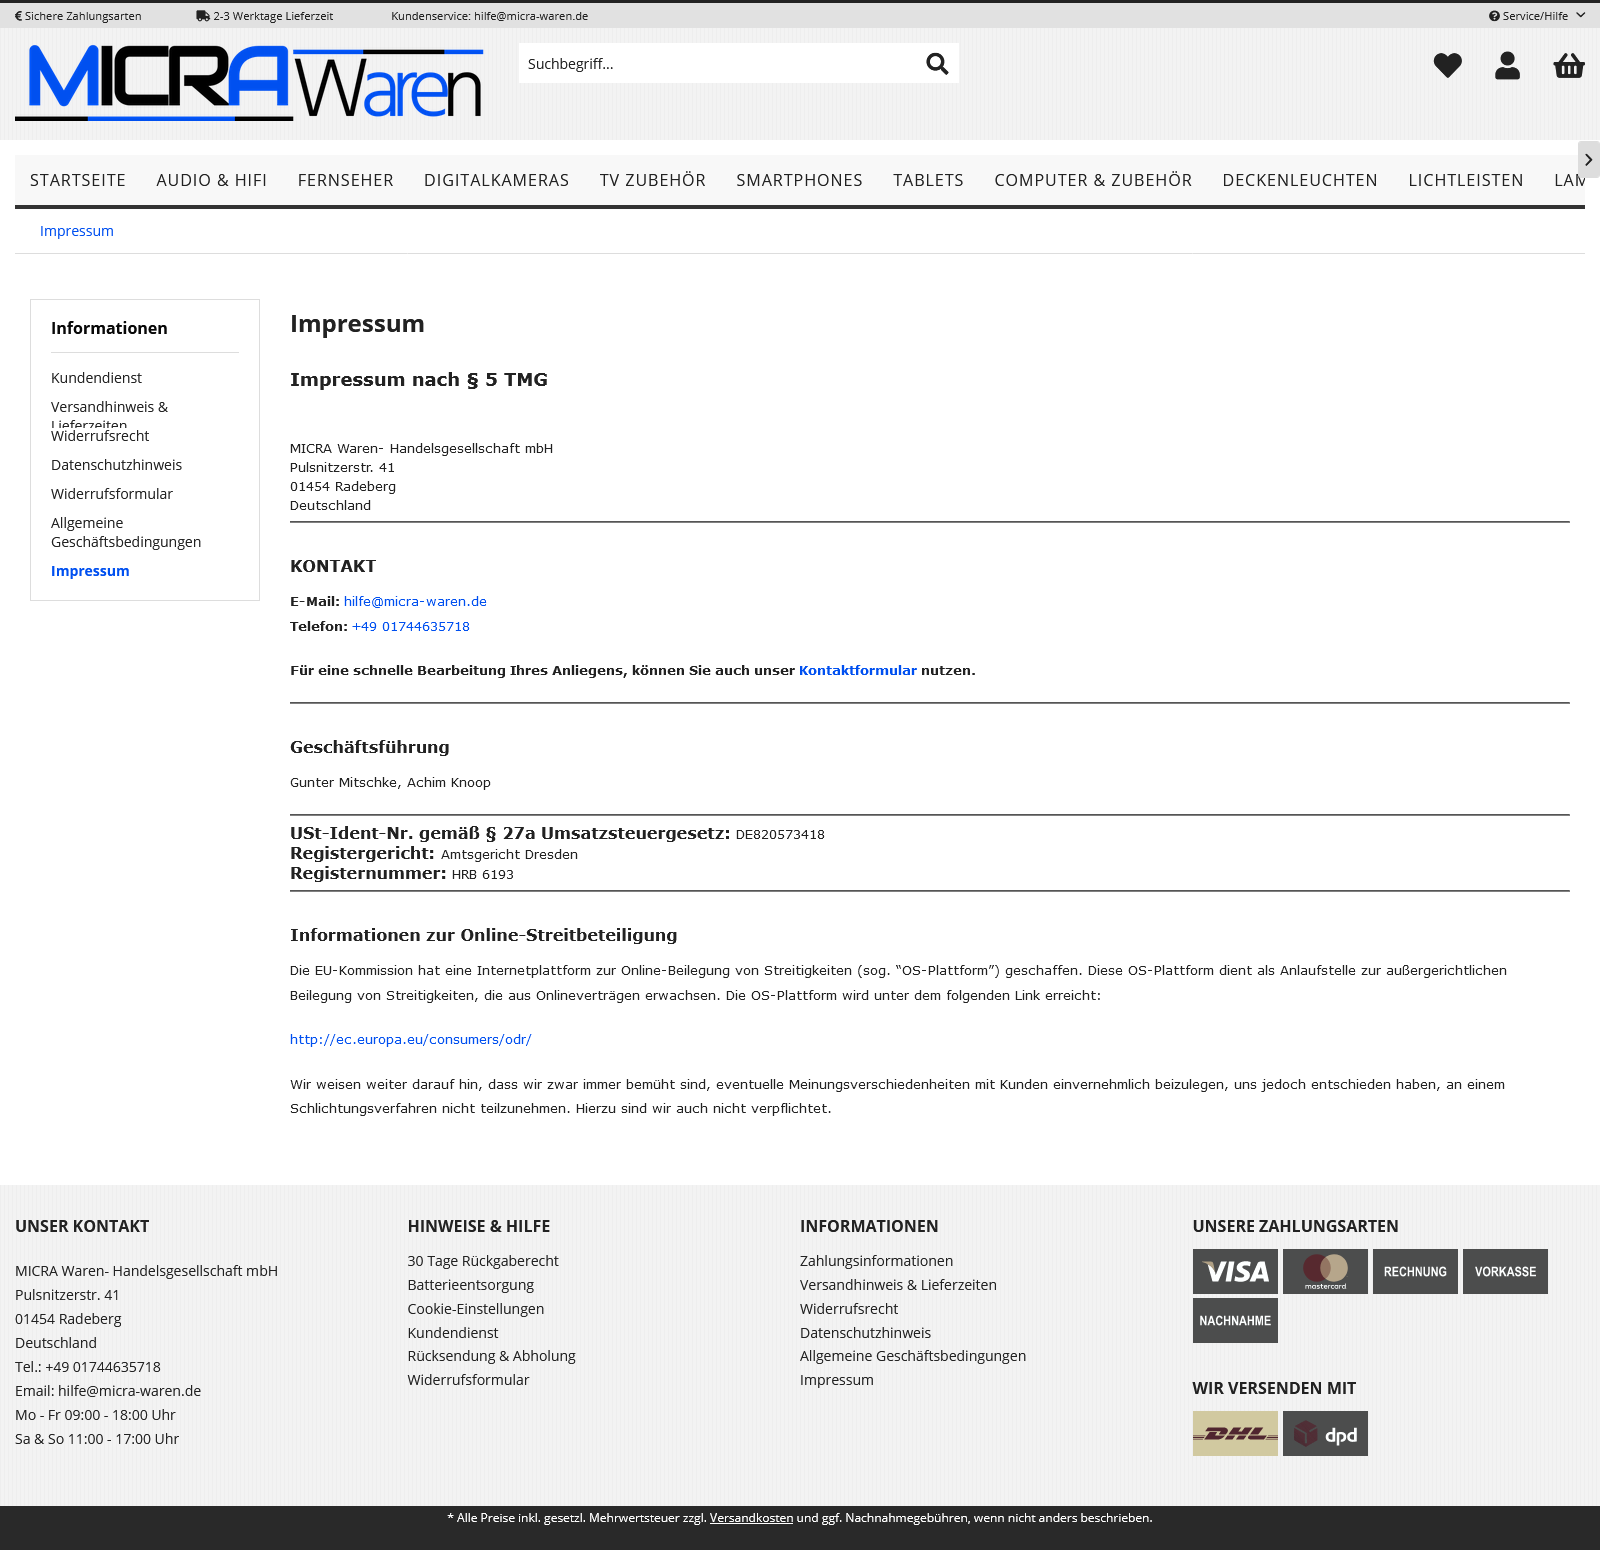Open the Impressum footer link
Viewport: 1600px width, 1550px height.
pyautogui.click(x=837, y=1380)
